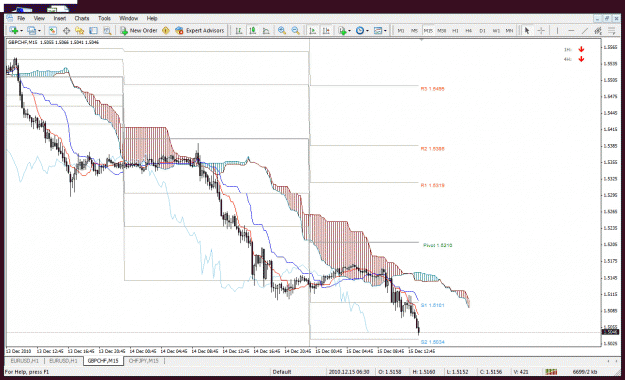This screenshot has width=625, height=380.
Task: Click the Default profile name in status bar
Action: 282,372
